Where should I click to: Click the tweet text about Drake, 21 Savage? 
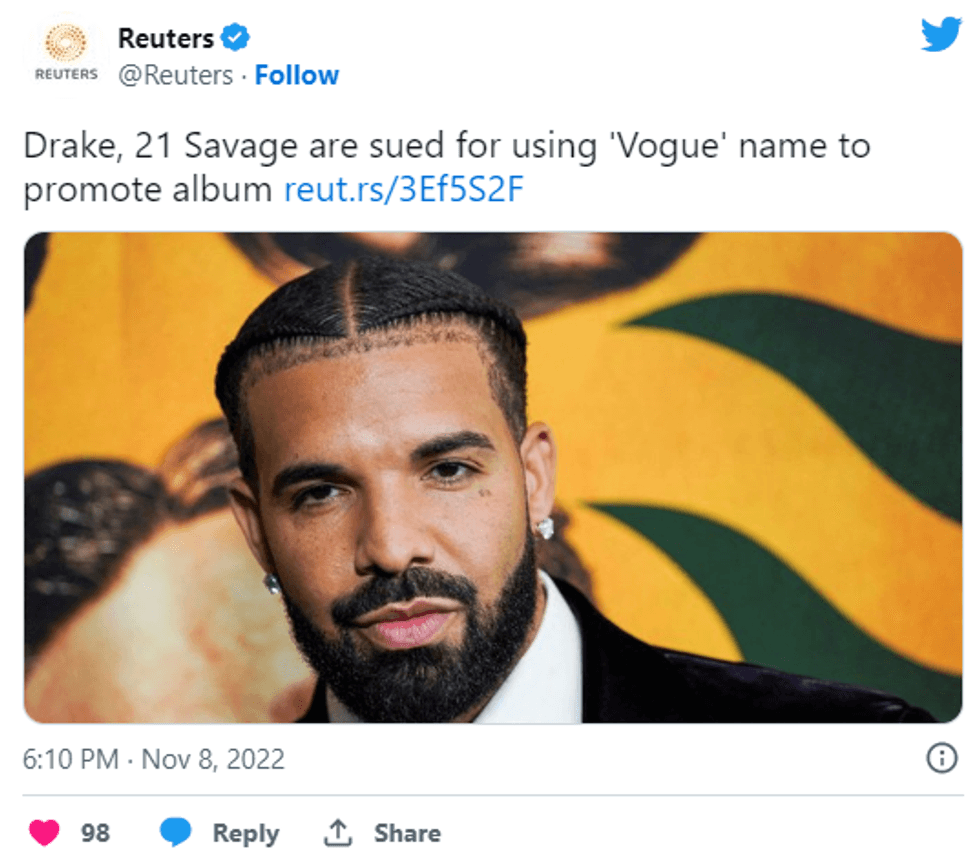(446, 147)
